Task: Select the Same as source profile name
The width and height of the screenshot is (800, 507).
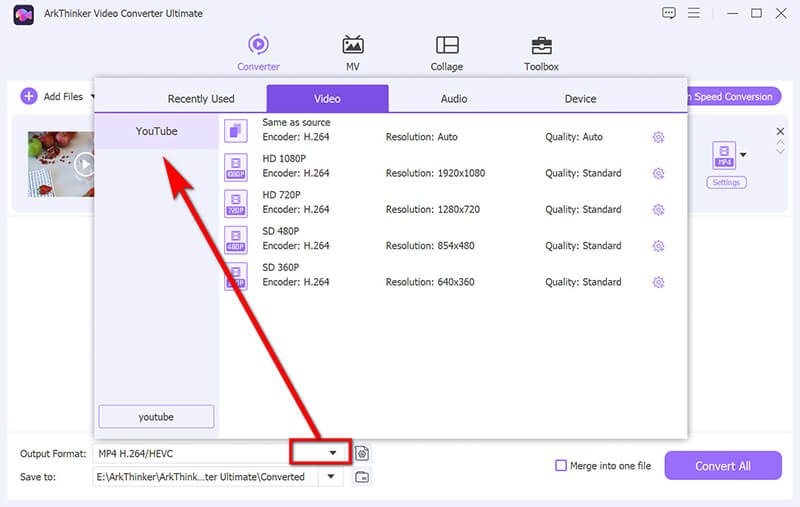Action: [x=296, y=122]
